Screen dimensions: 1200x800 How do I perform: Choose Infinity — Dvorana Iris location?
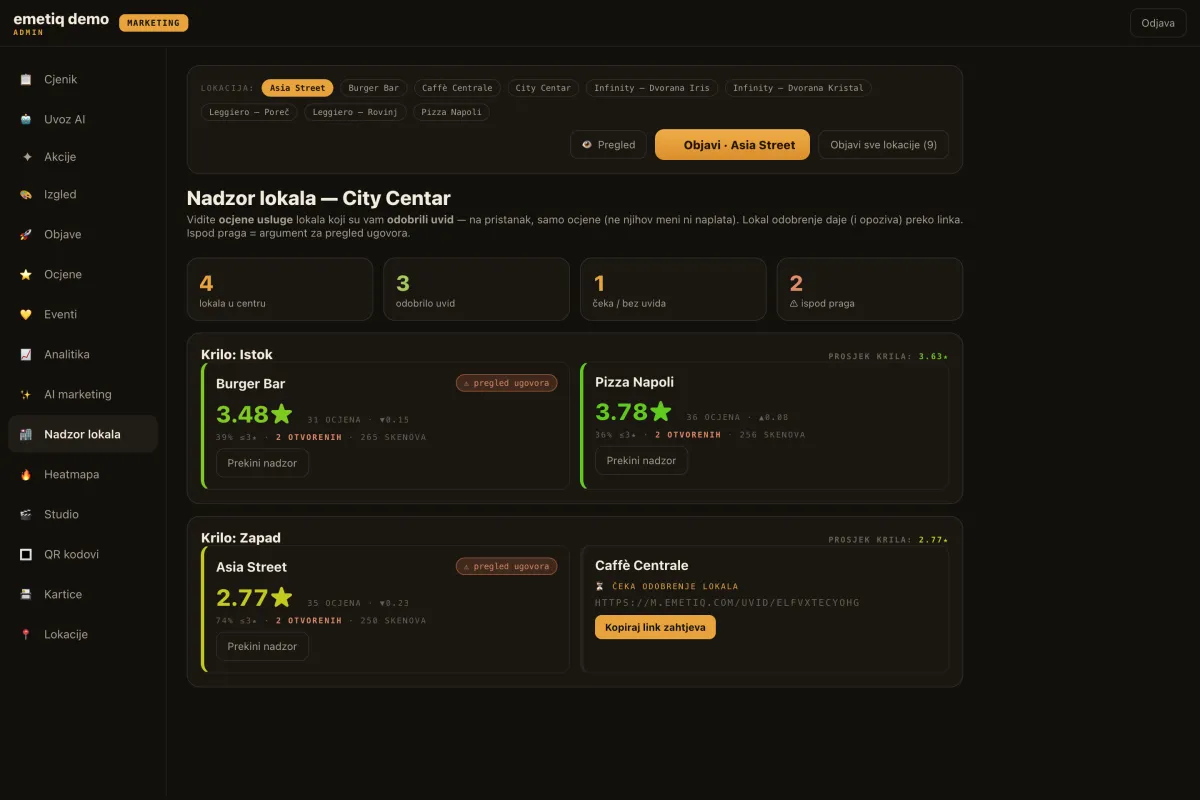point(652,88)
